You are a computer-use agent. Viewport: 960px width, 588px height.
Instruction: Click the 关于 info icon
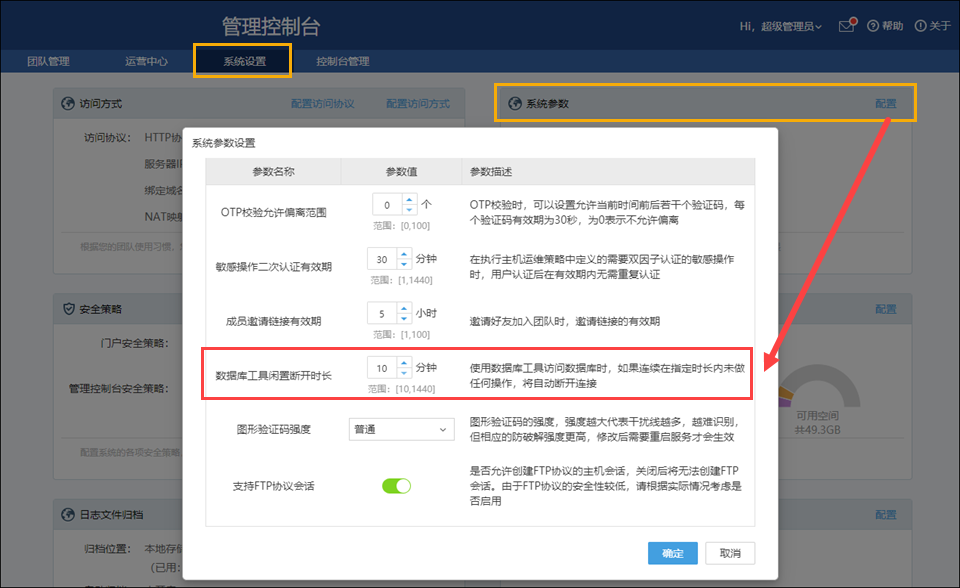tap(919, 26)
